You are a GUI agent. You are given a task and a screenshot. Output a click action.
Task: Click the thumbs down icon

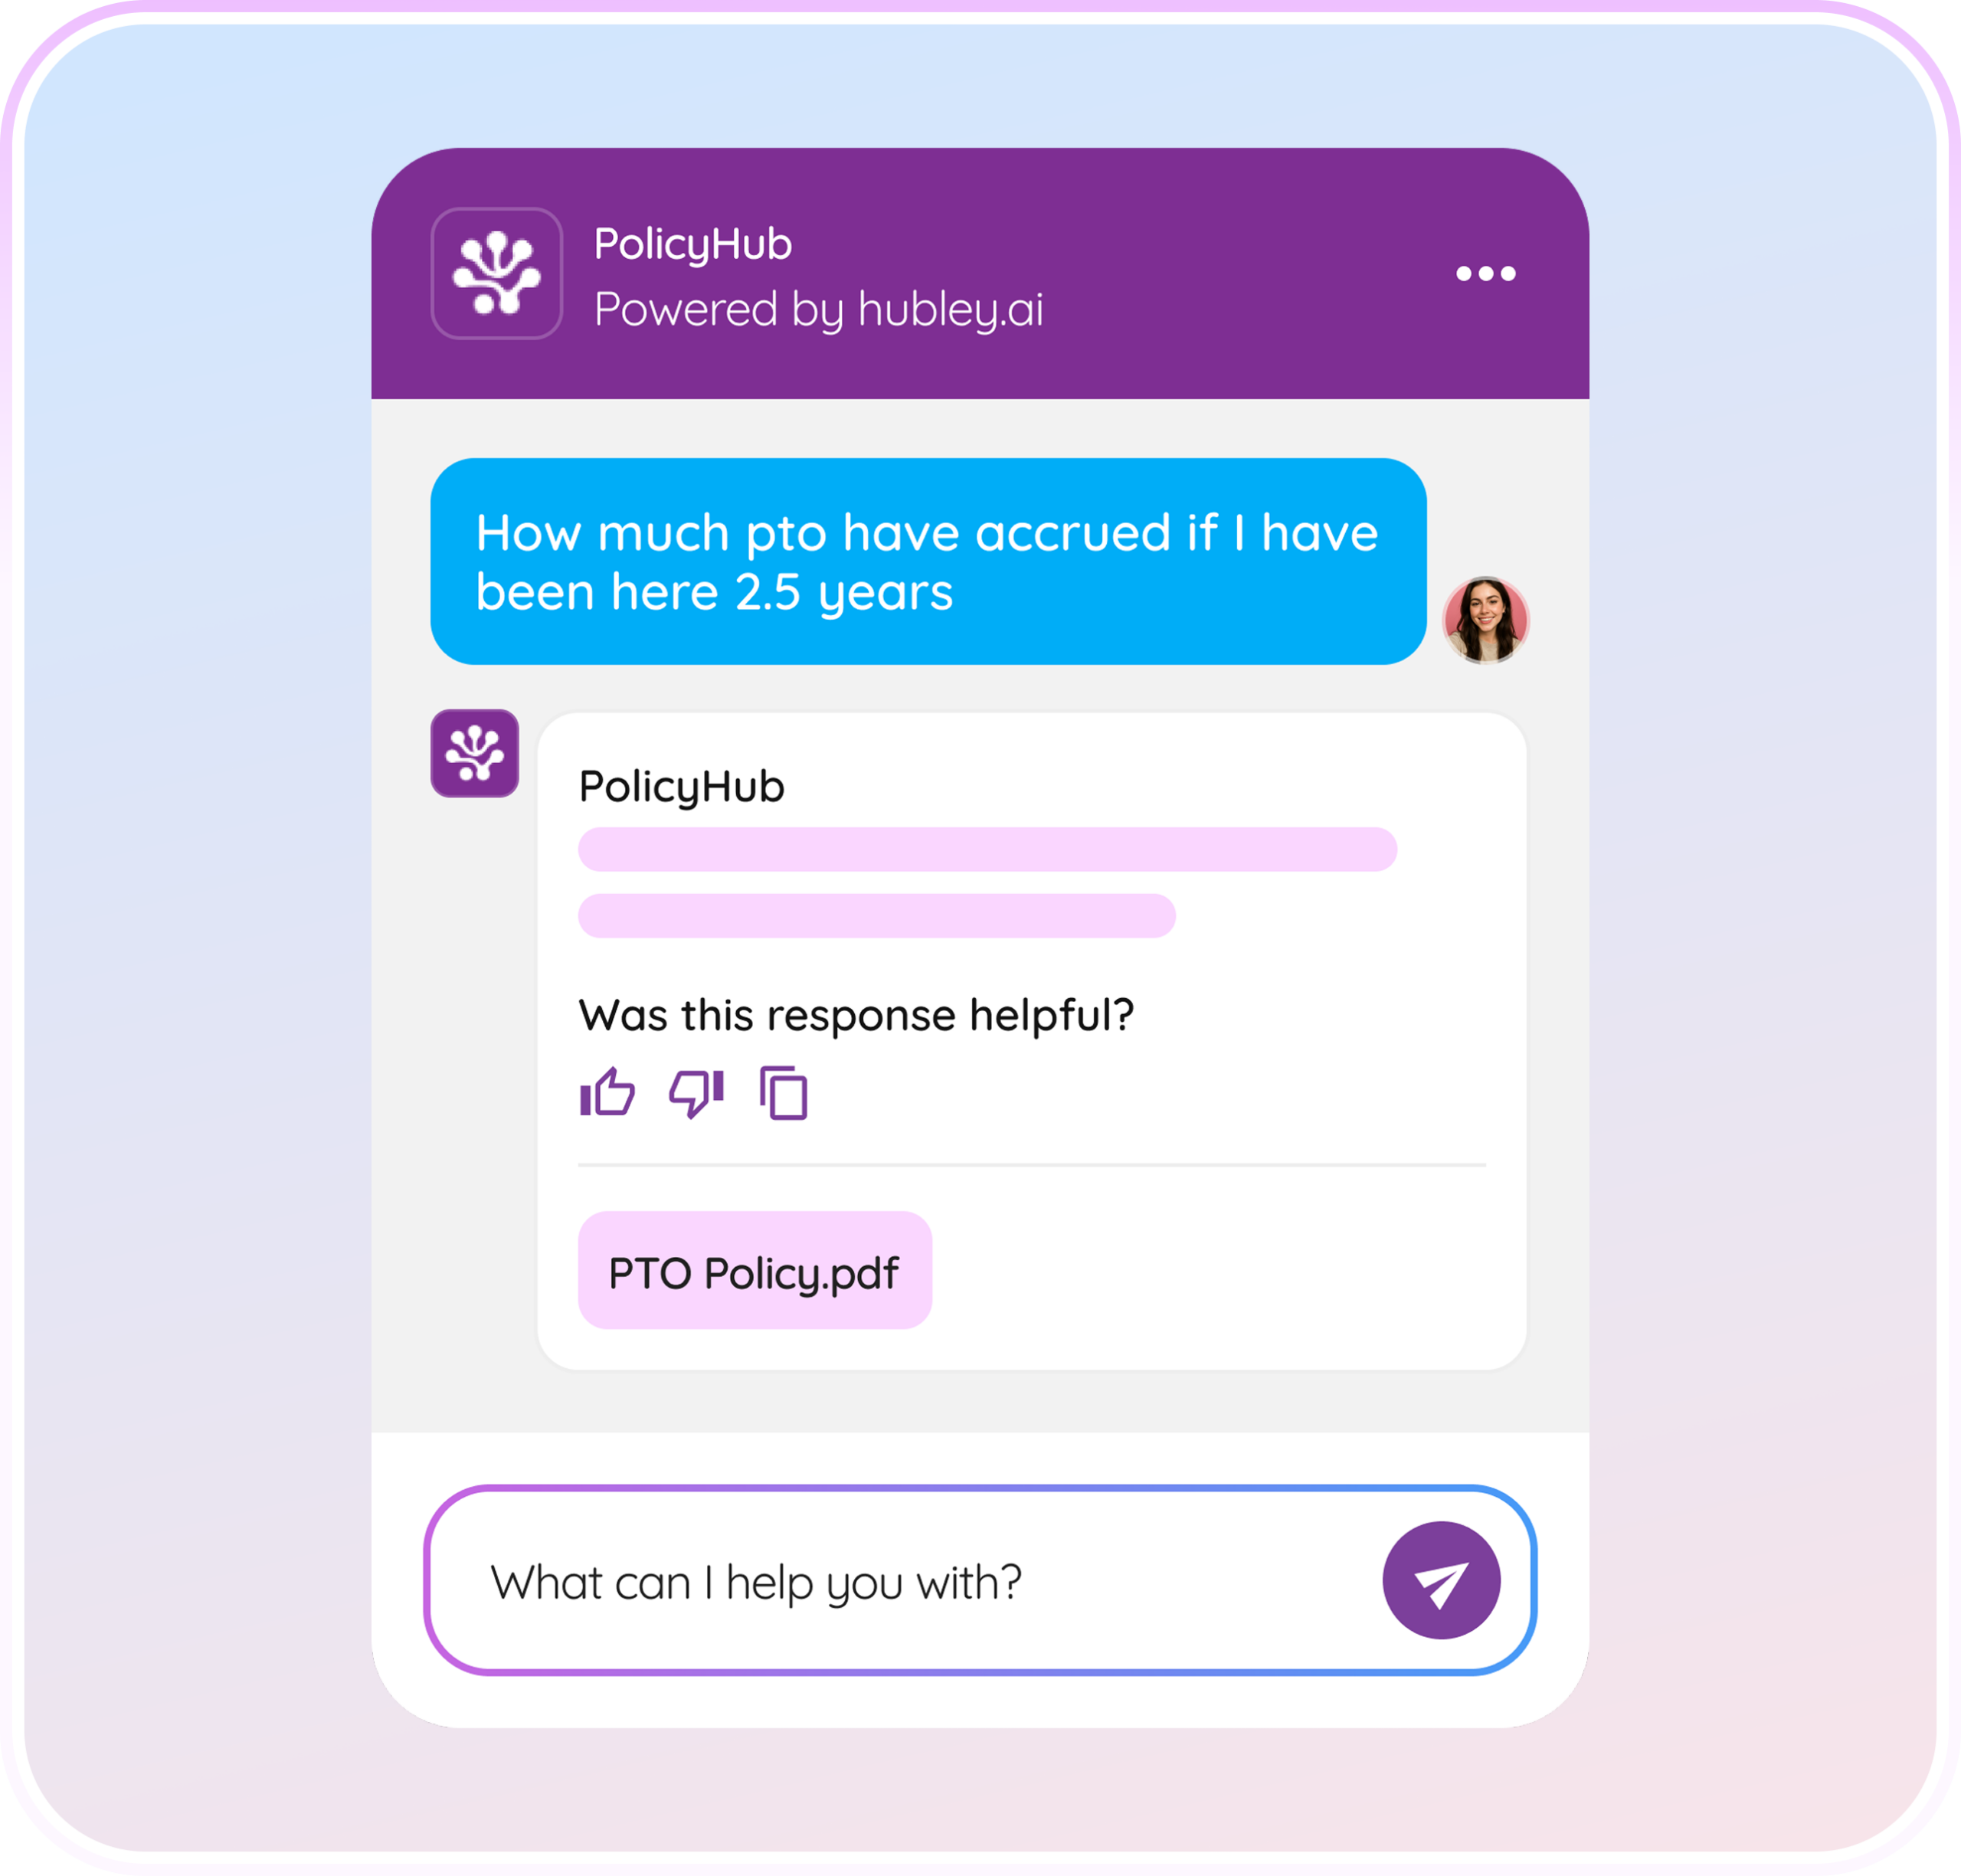pos(696,1093)
